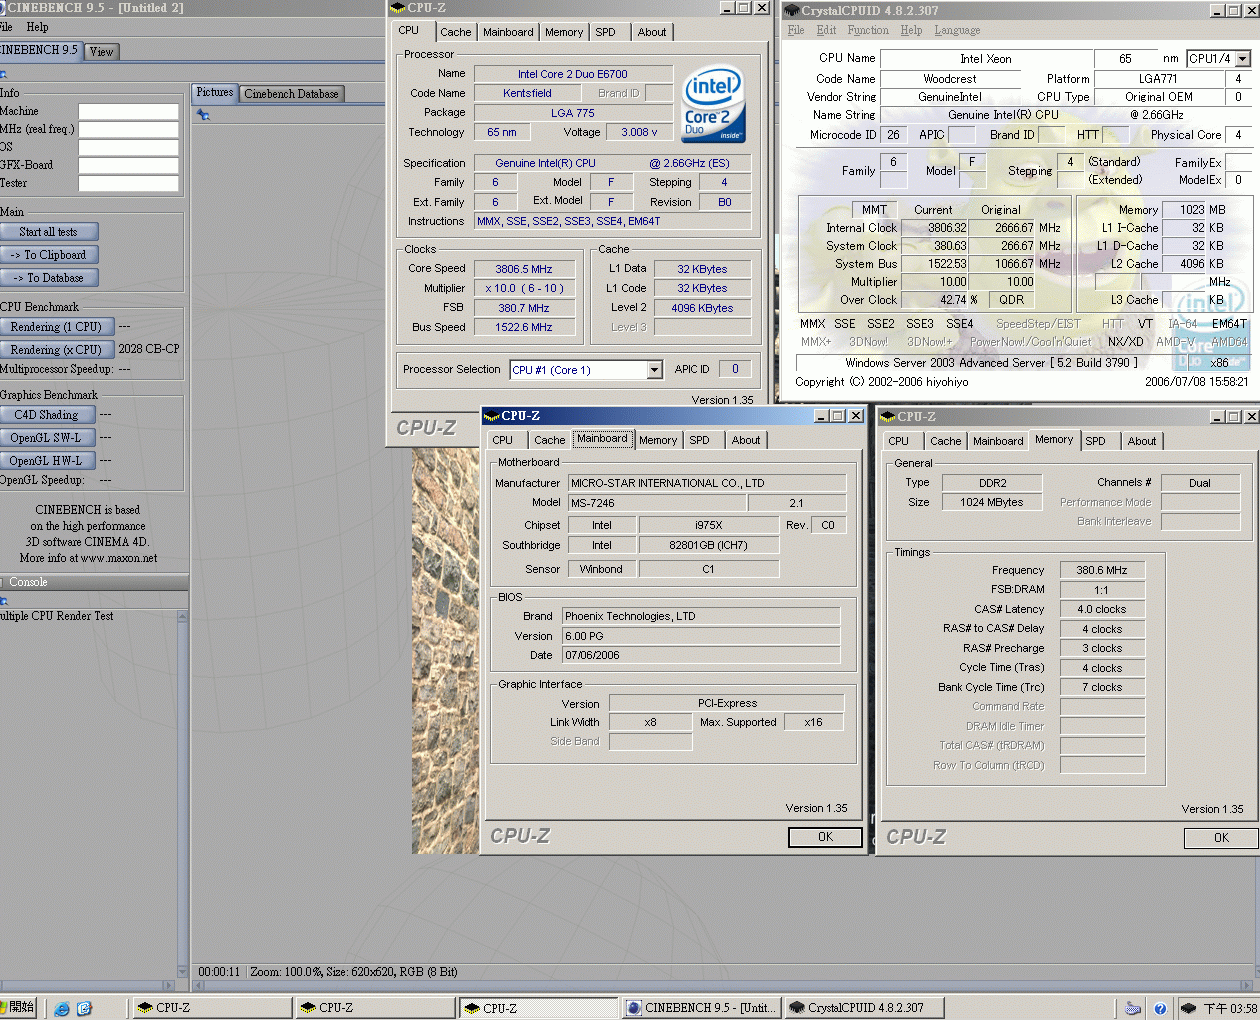Open SPD tab in Mainboard CPU-Z window
The width and height of the screenshot is (1260, 1020).
point(699,440)
